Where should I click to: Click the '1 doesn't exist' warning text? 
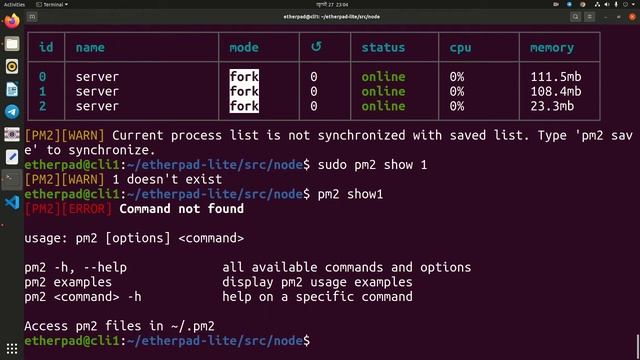point(167,179)
